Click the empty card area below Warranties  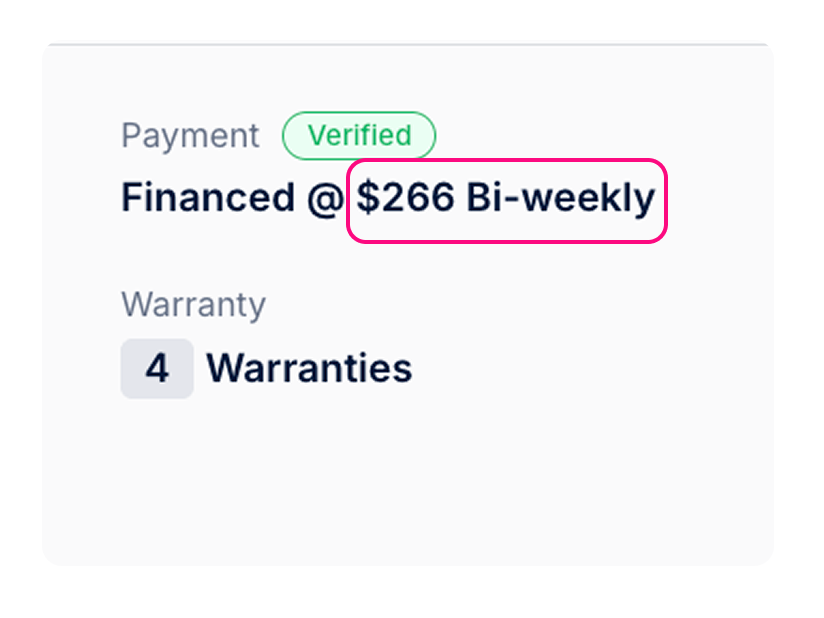pos(400,480)
